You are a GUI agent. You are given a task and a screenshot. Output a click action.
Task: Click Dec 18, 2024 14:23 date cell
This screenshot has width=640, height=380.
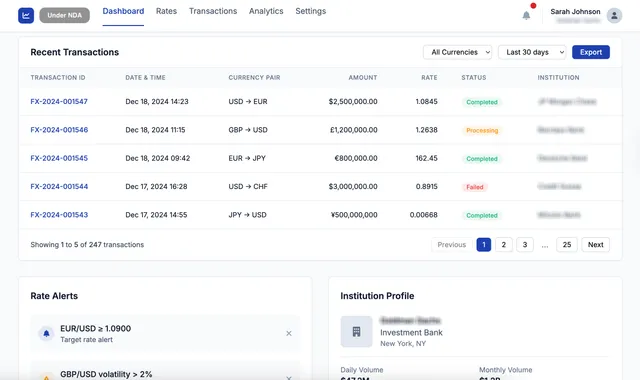pos(157,102)
